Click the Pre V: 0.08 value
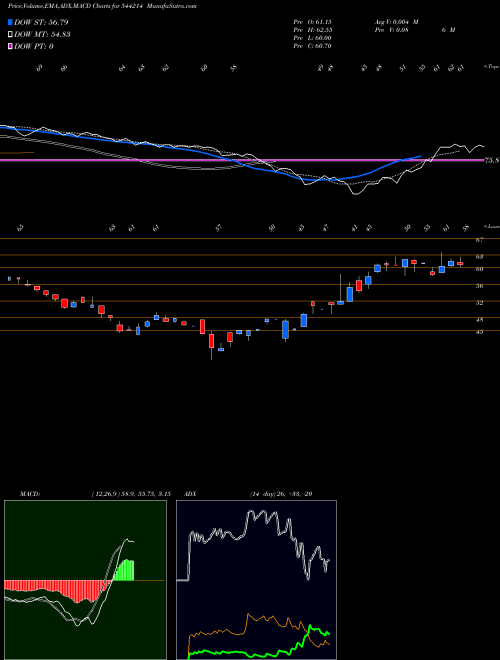 click(x=394, y=30)
